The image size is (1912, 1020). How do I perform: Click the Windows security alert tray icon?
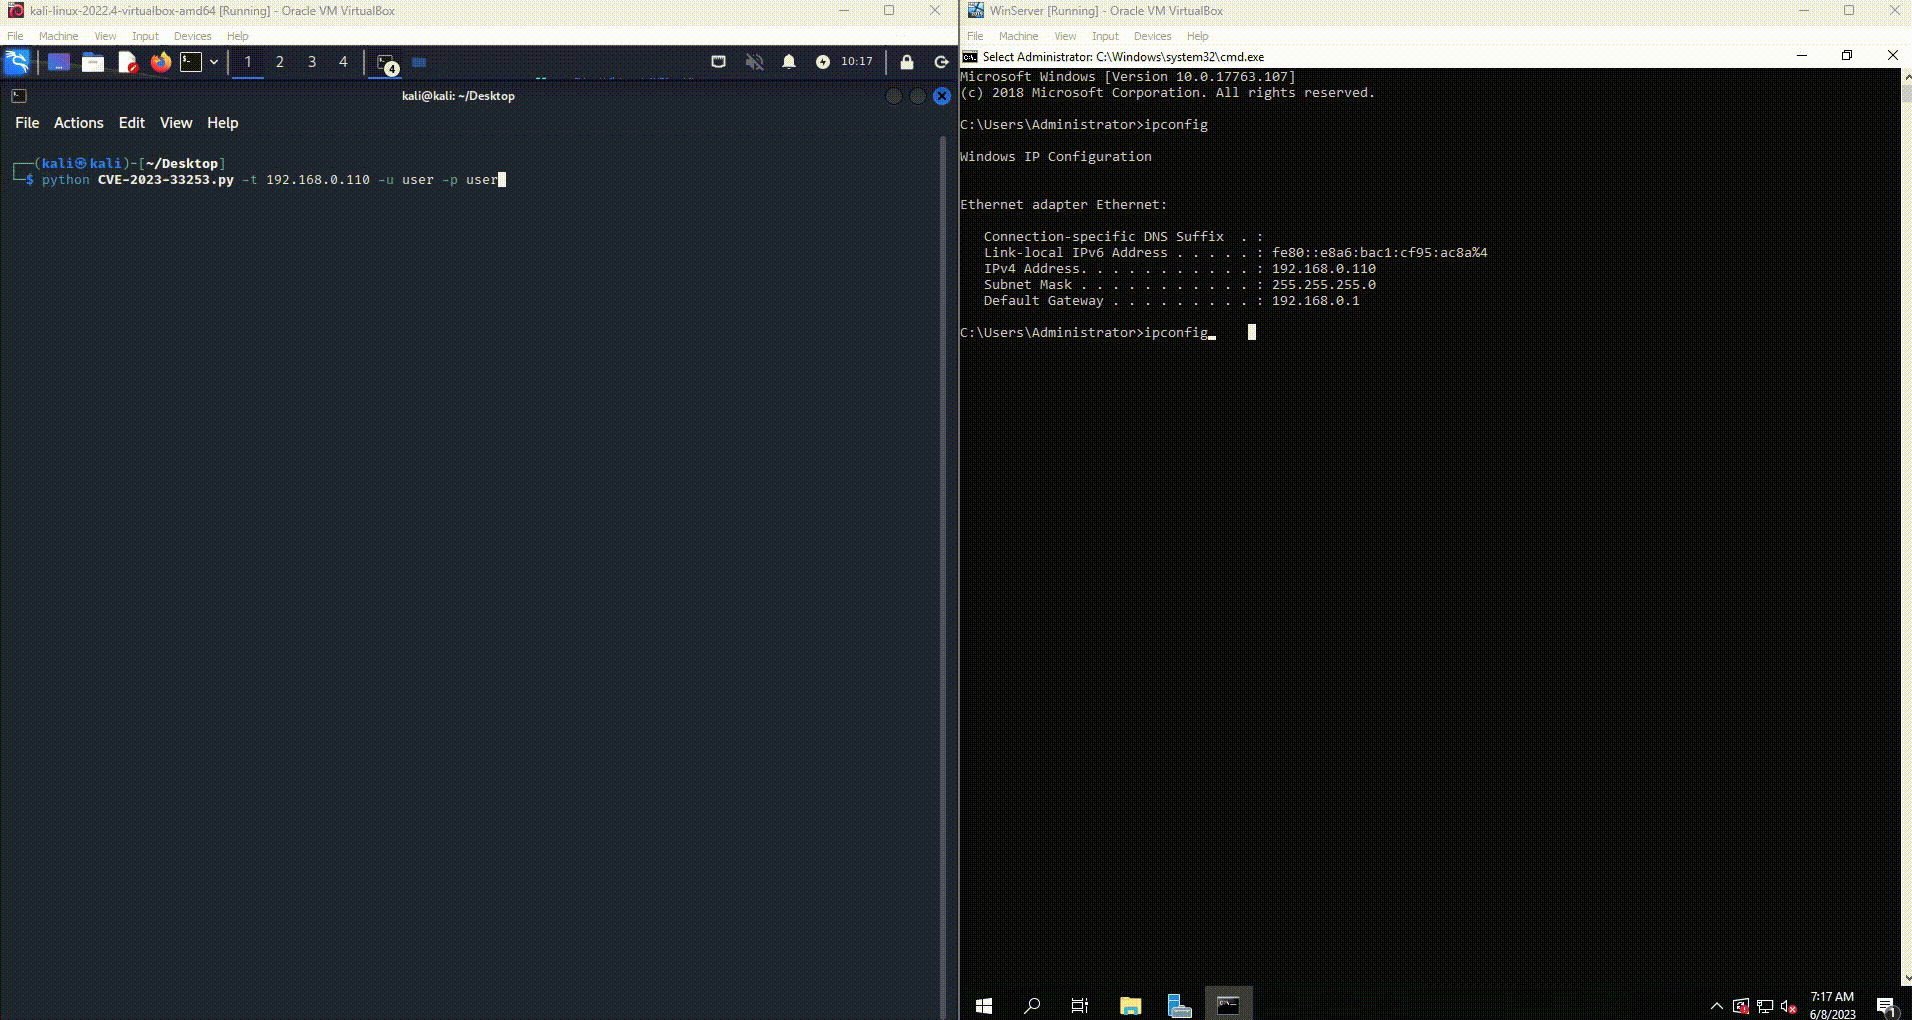tap(1741, 1006)
